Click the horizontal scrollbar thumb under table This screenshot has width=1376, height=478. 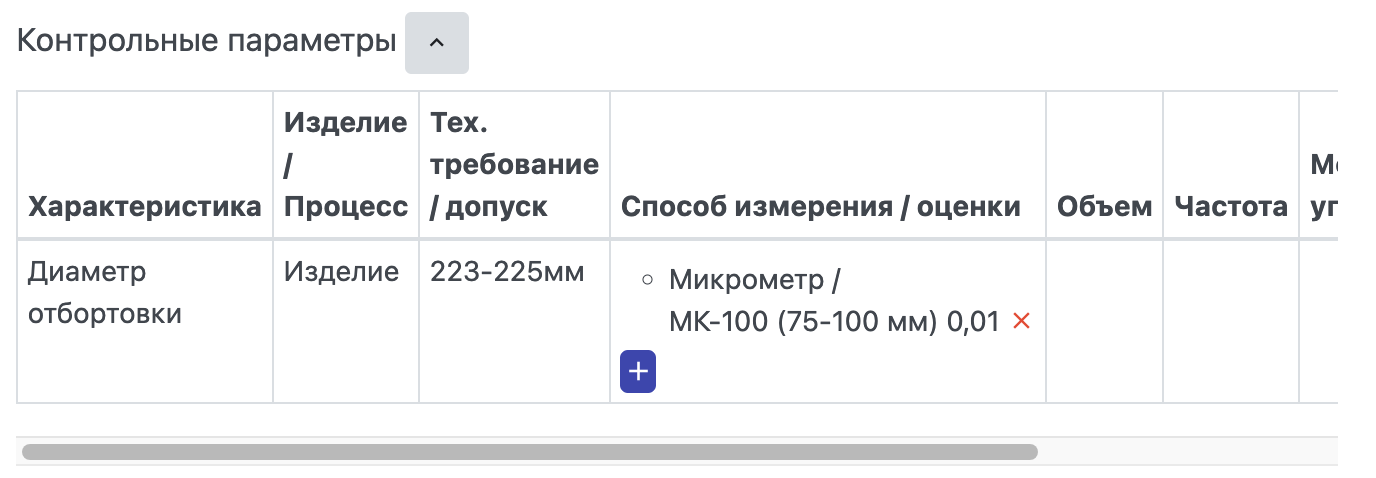(530, 452)
